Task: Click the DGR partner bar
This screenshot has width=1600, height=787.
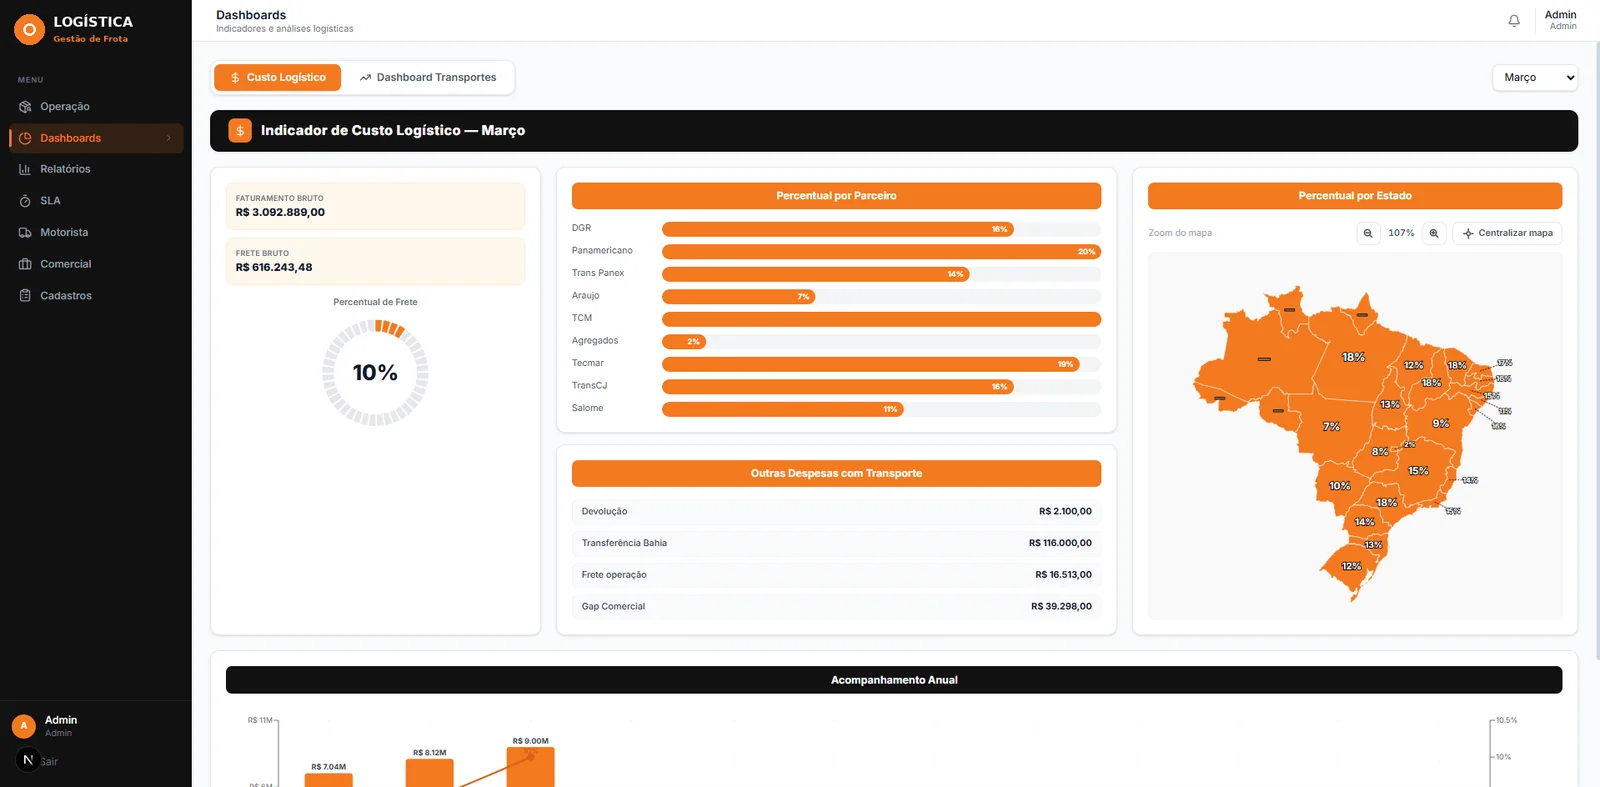Action: tap(838, 229)
